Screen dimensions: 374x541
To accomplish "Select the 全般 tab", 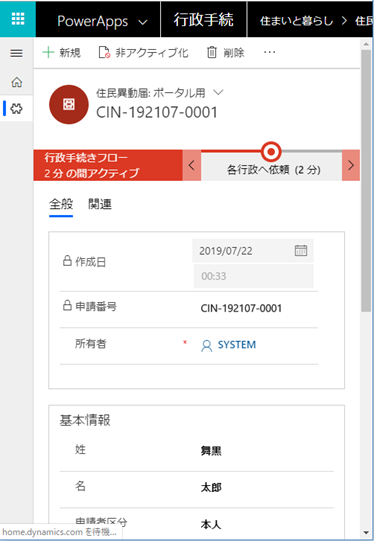I will tap(61, 204).
